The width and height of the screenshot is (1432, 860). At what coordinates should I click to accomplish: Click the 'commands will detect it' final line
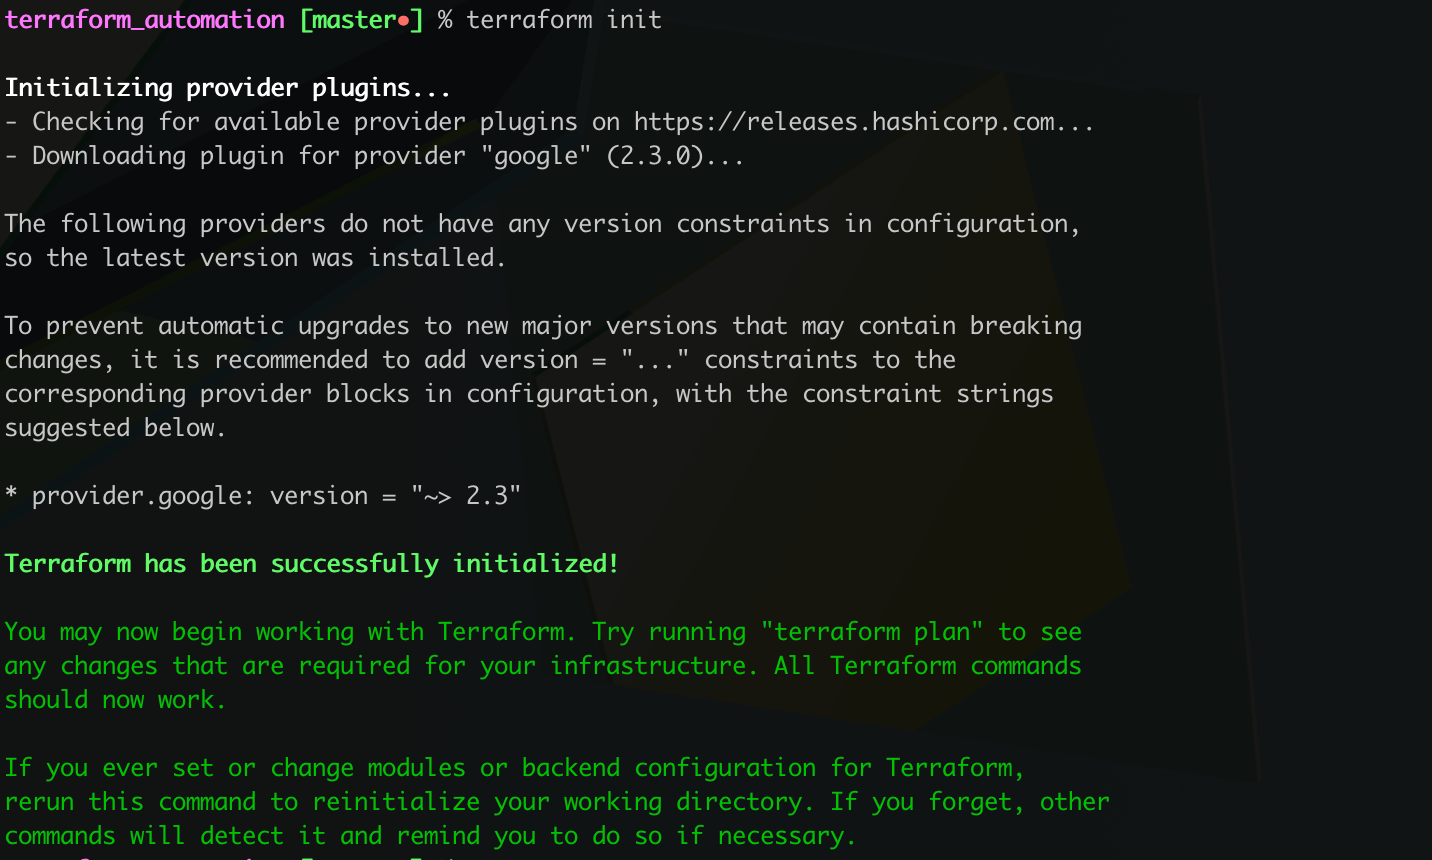(430, 836)
